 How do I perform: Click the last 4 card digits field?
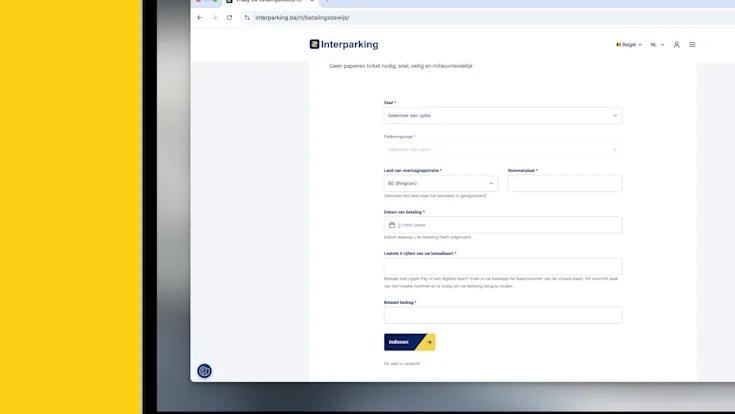502,266
